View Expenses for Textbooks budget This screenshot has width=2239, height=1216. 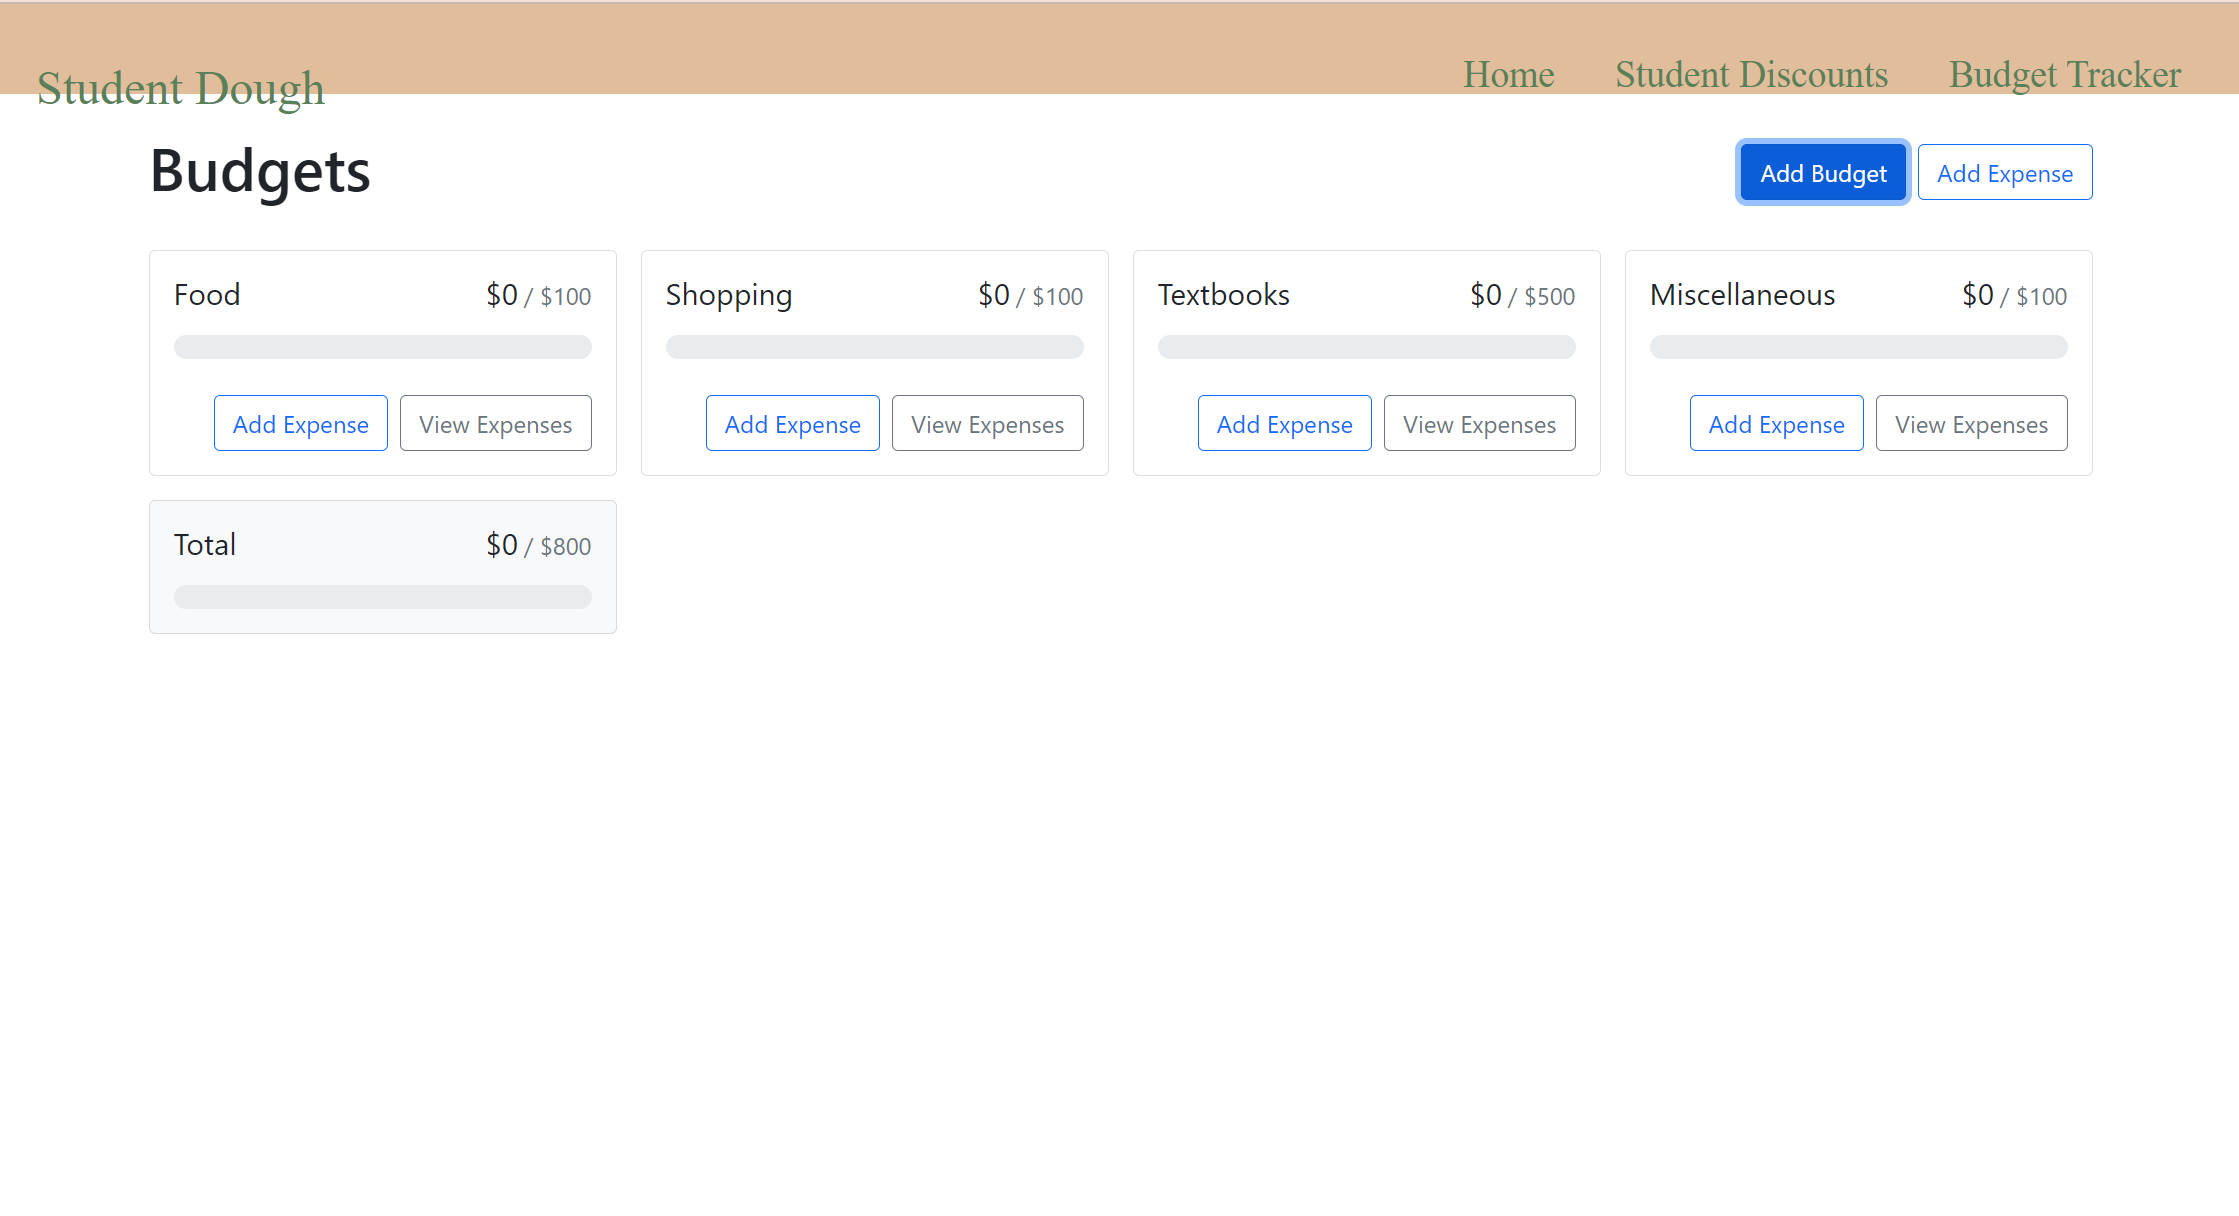pyautogui.click(x=1479, y=424)
